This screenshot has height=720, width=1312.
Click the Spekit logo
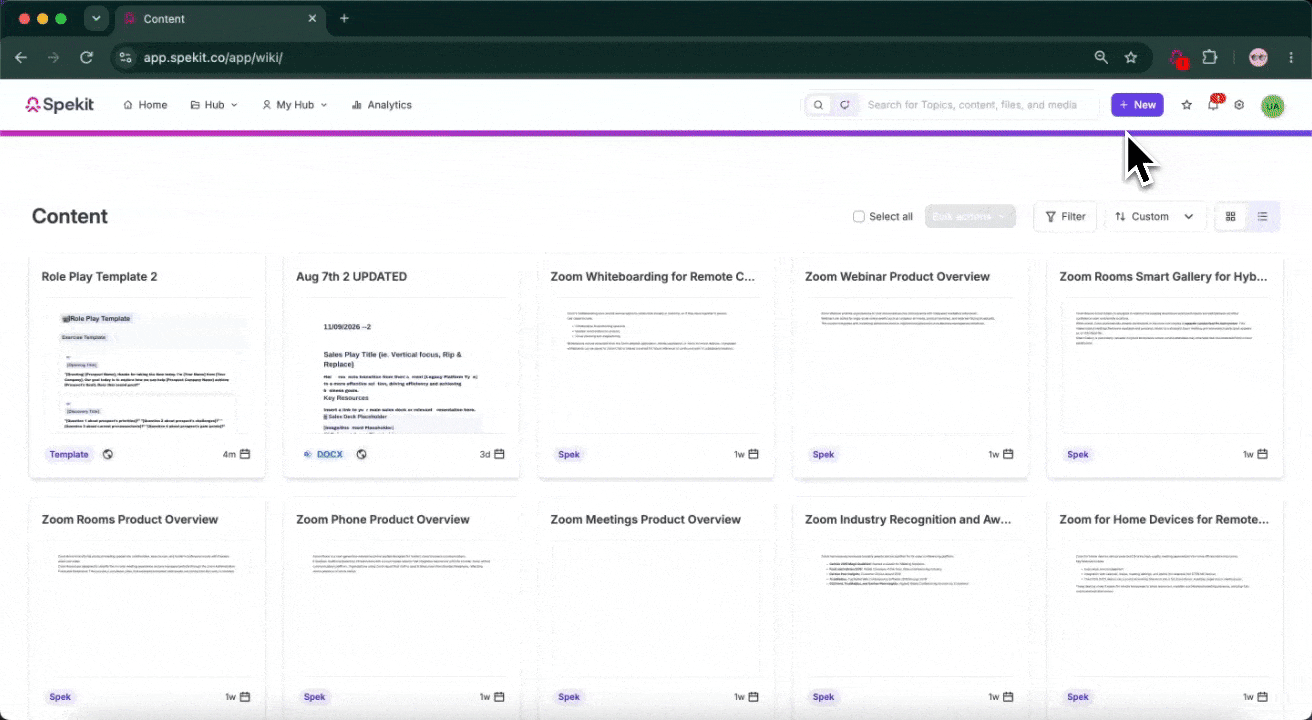(60, 105)
